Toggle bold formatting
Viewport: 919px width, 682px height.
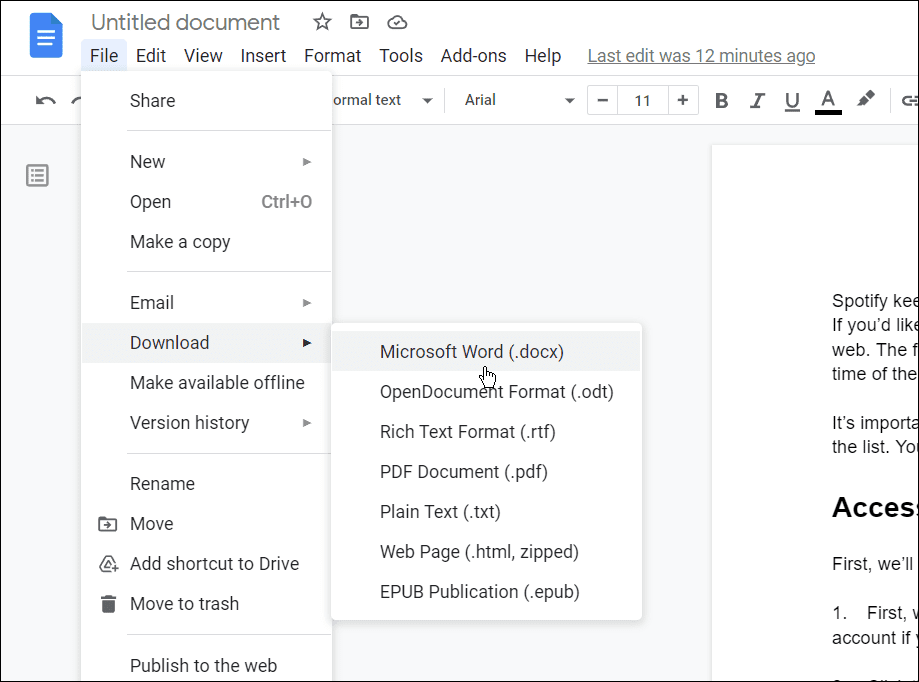[721, 100]
